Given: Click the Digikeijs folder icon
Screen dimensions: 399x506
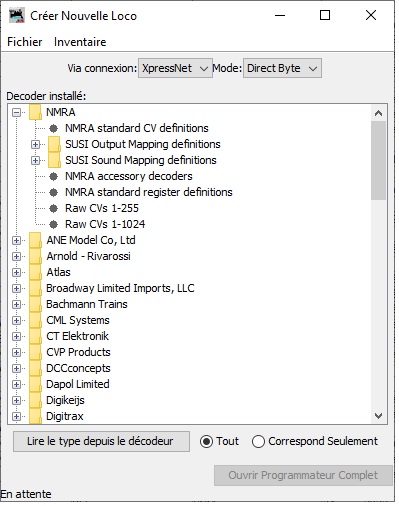Looking at the screenshot, I should [x=35, y=400].
